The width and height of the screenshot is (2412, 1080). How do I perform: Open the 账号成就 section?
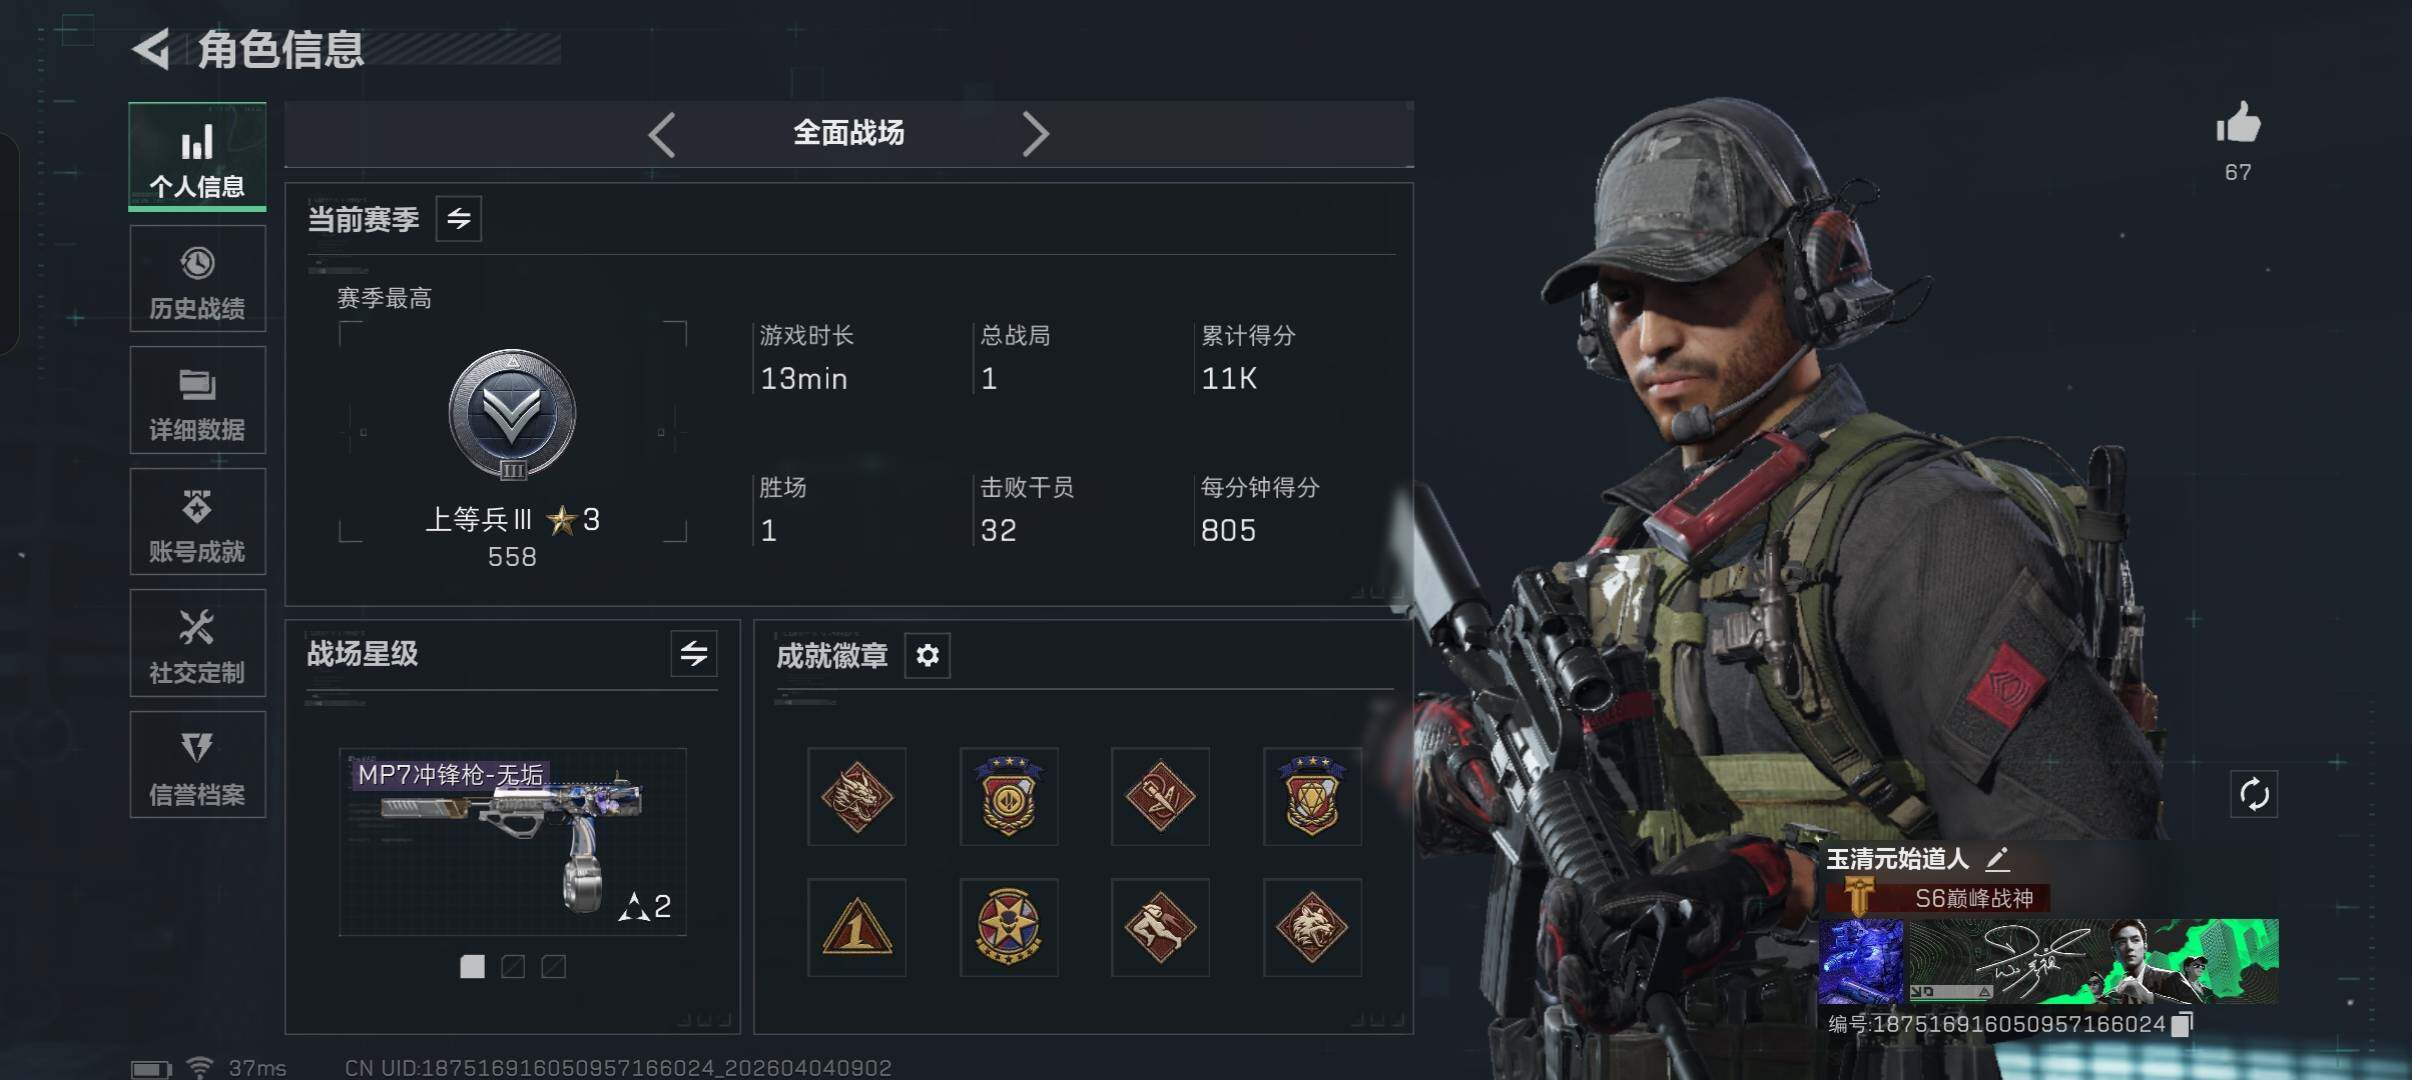coord(198,522)
